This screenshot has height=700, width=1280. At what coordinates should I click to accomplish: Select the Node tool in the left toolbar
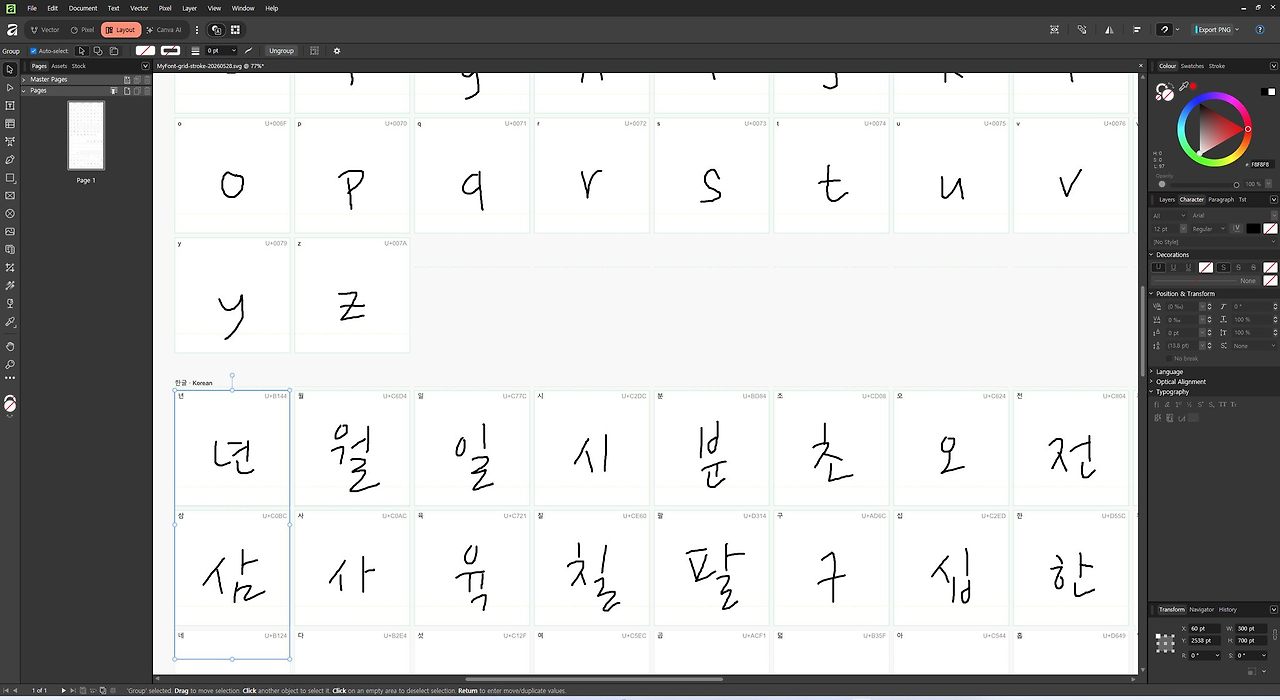coord(10,88)
